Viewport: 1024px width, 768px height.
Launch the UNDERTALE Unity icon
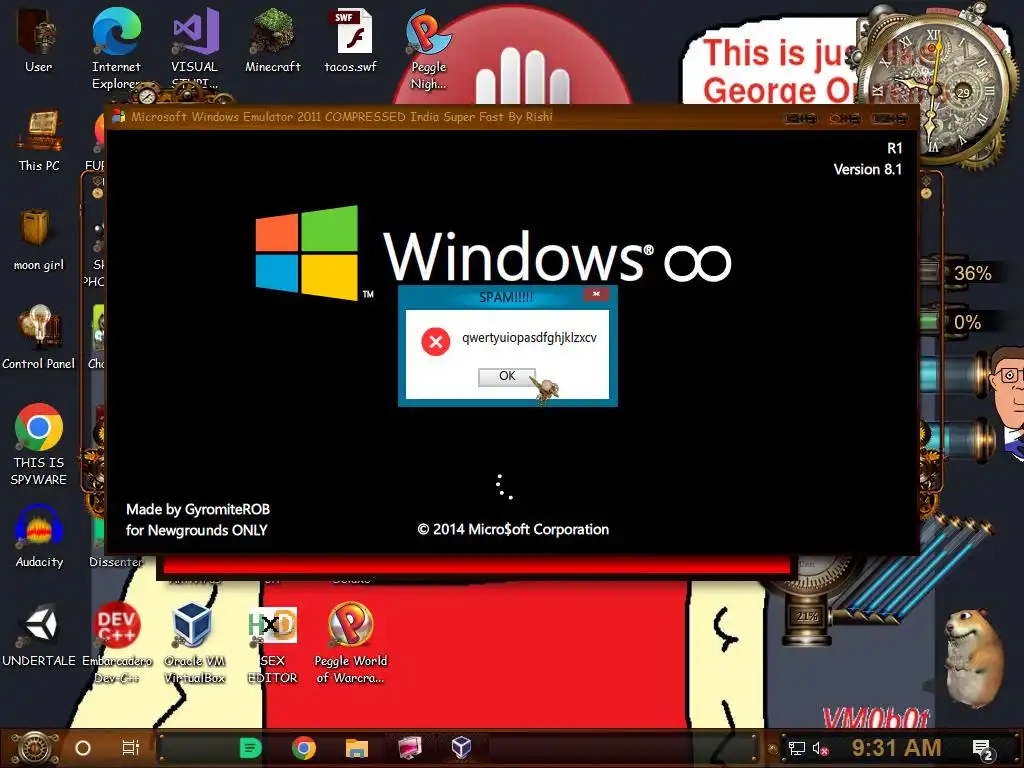click(39, 635)
